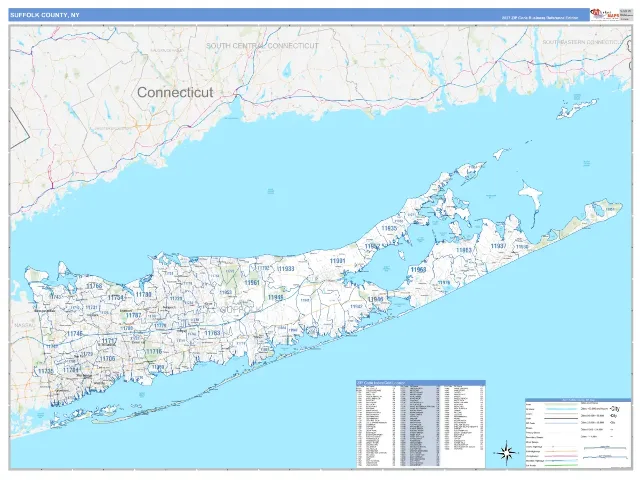Click ZIP code 11768 label
Image resolution: width=640 pixels, height=480 pixels.
(94, 286)
